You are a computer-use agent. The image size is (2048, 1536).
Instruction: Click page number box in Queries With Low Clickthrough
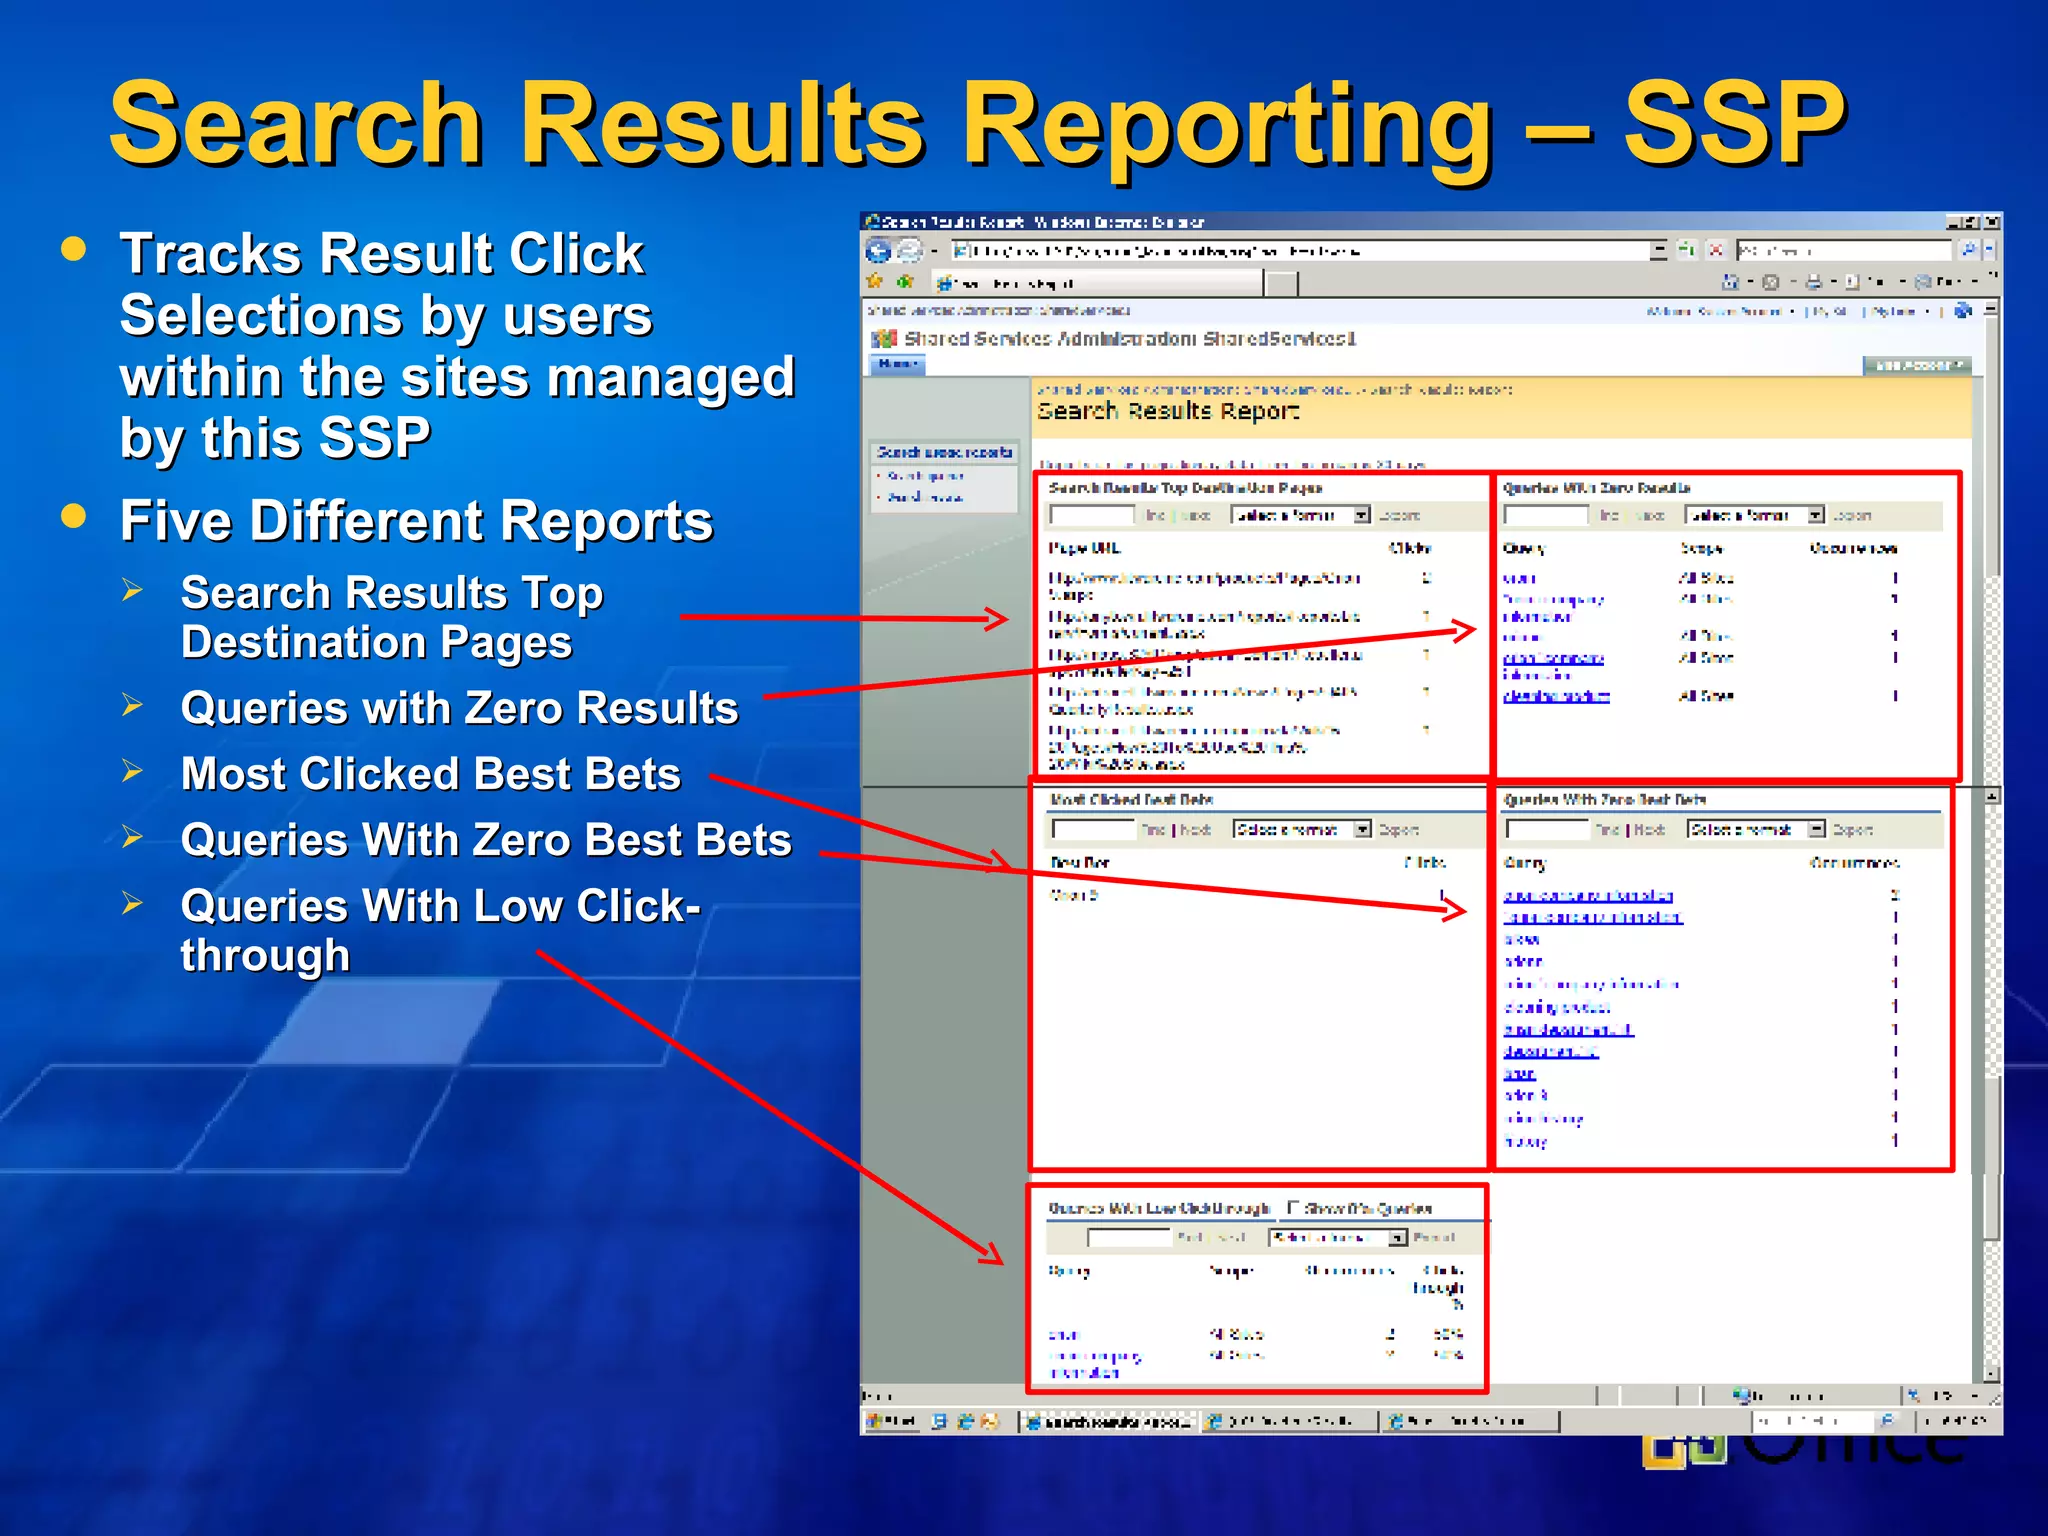coord(1128,1238)
